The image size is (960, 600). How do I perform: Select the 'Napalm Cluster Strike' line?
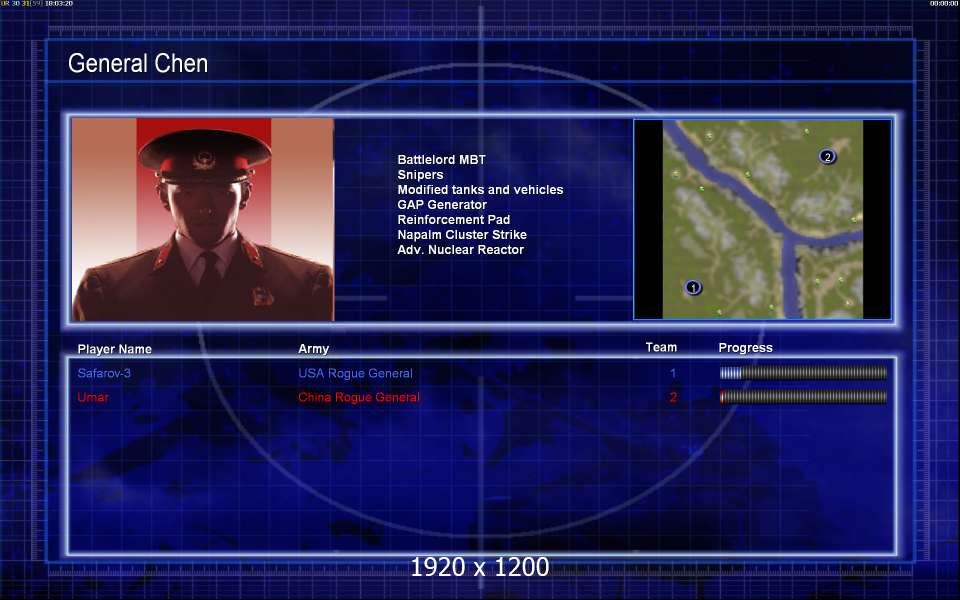click(462, 234)
